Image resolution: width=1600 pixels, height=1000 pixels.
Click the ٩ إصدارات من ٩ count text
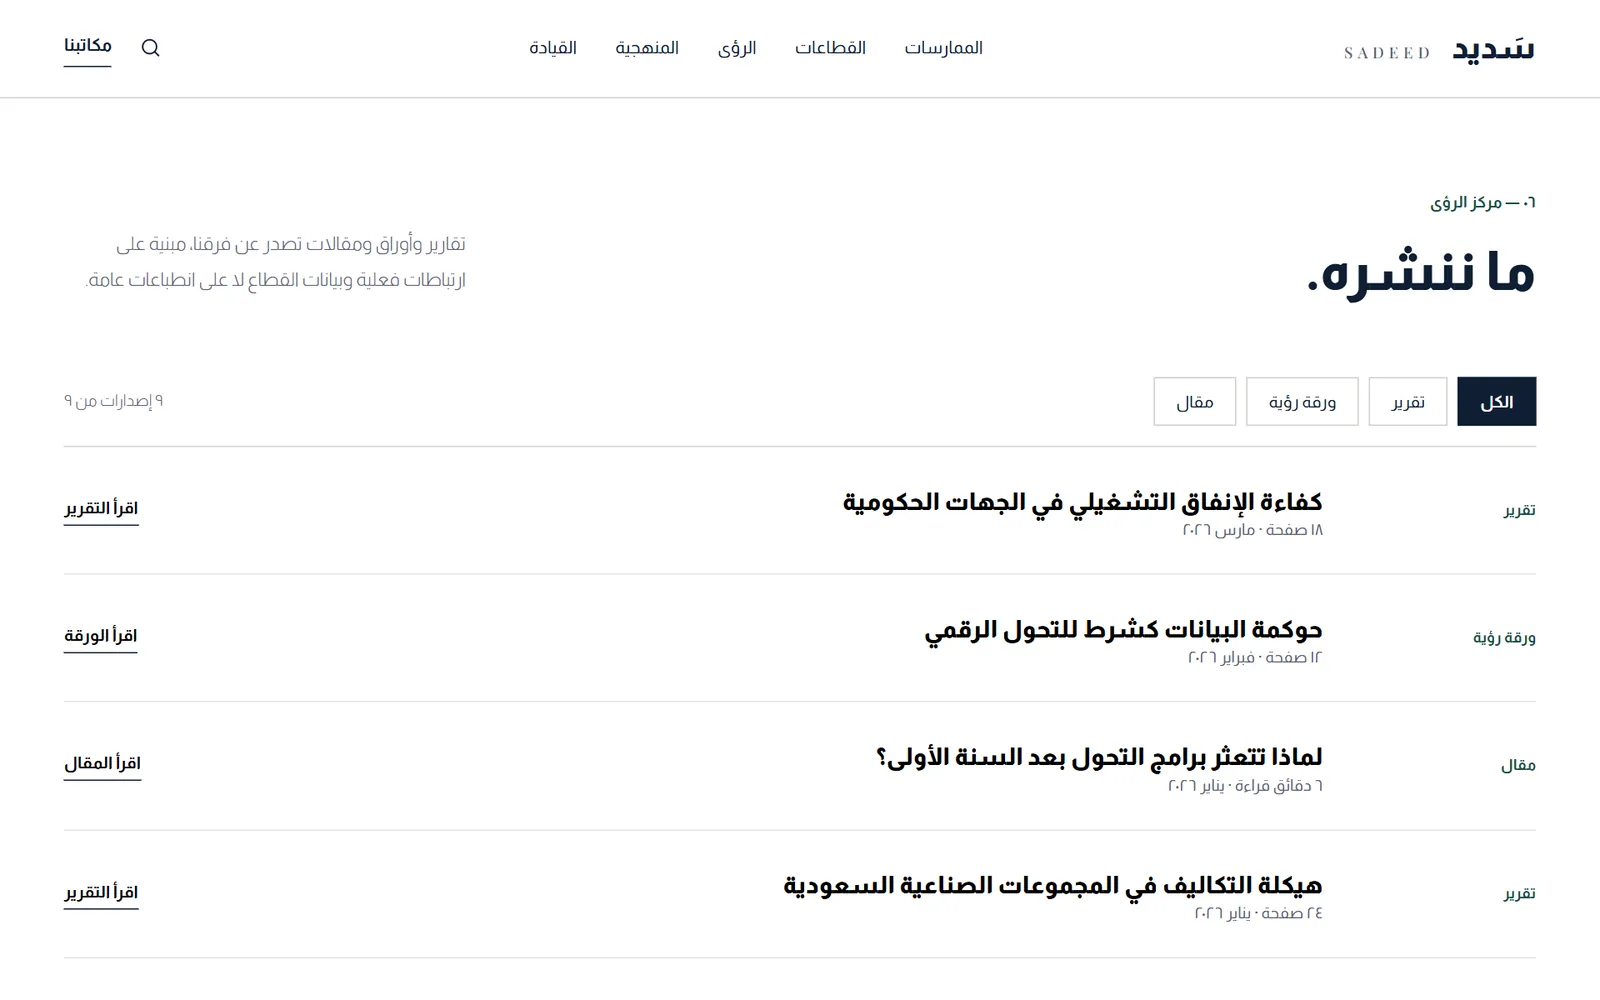point(113,401)
